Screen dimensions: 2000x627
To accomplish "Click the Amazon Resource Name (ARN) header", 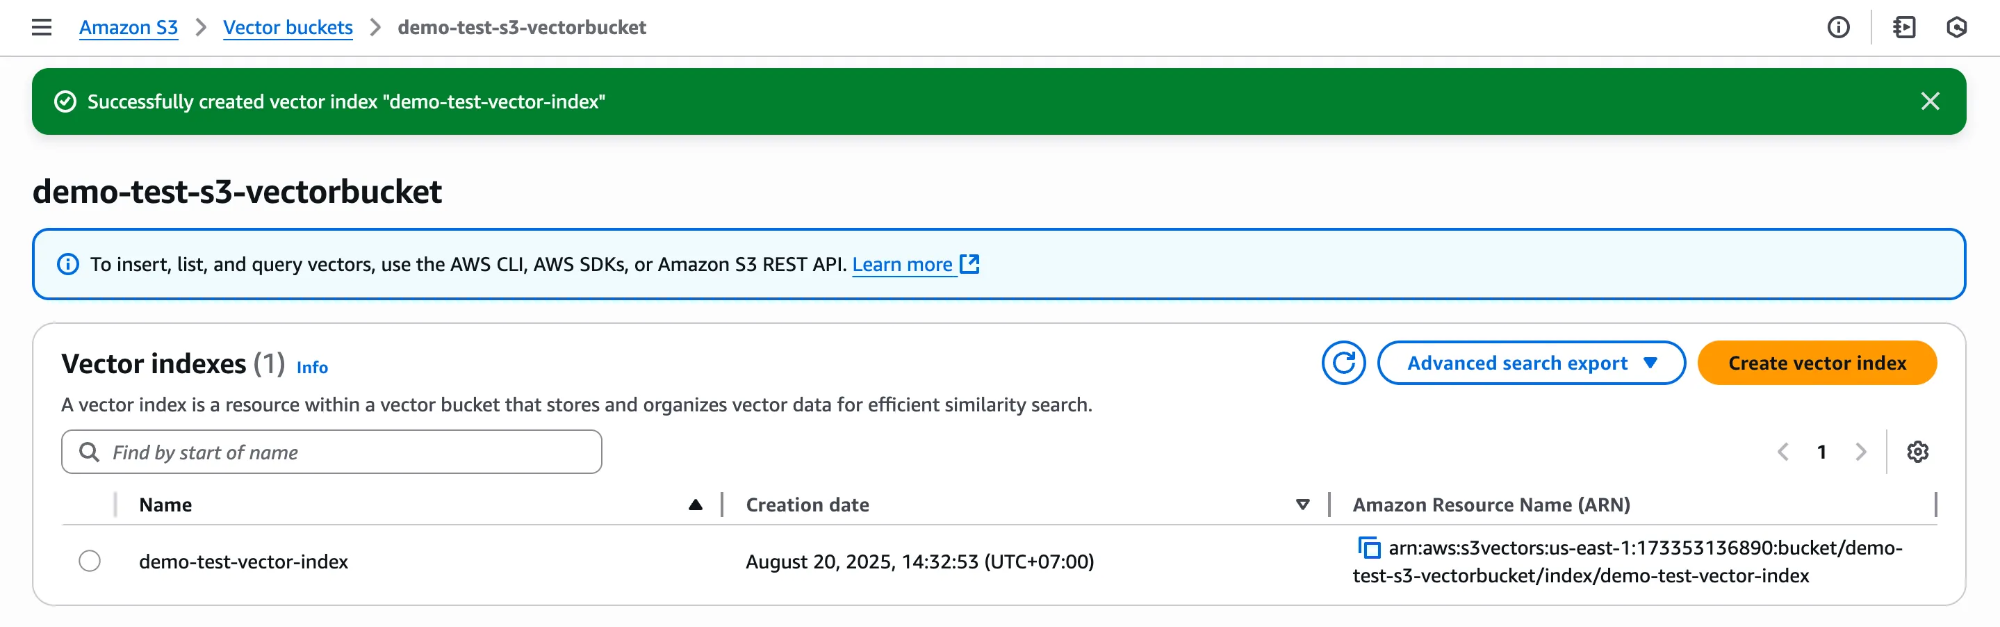I will 1491,505.
